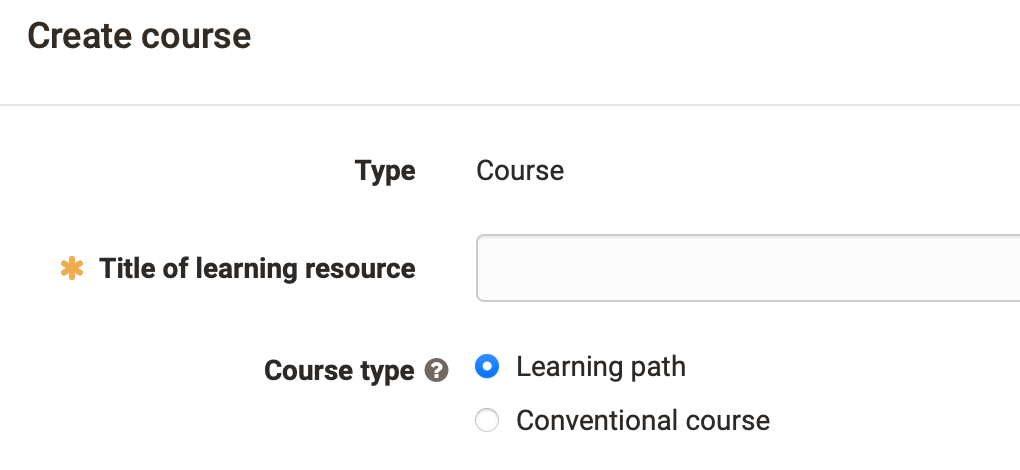Image resolution: width=1020 pixels, height=470 pixels.
Task: Activate the unselected course type radio circle
Action: click(x=487, y=420)
